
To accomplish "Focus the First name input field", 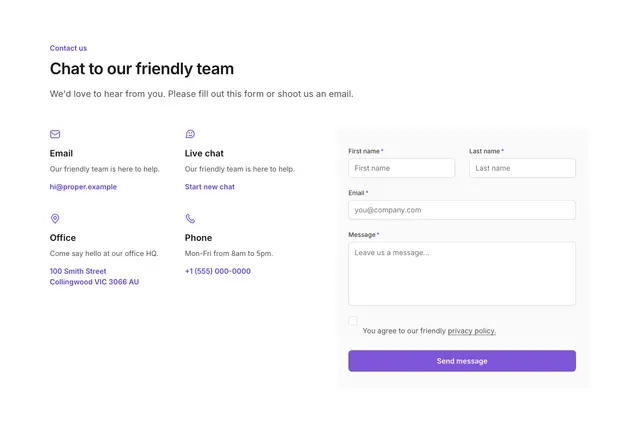I will click(402, 168).
